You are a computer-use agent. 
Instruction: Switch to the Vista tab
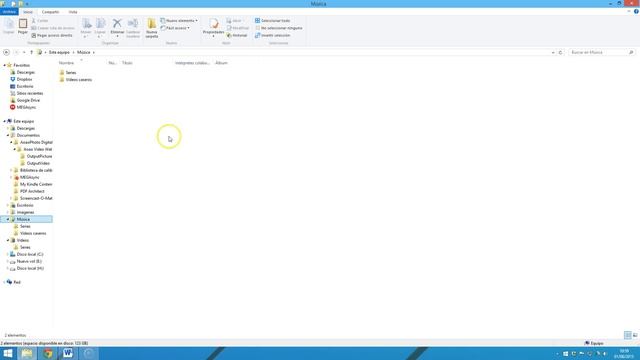(x=73, y=12)
